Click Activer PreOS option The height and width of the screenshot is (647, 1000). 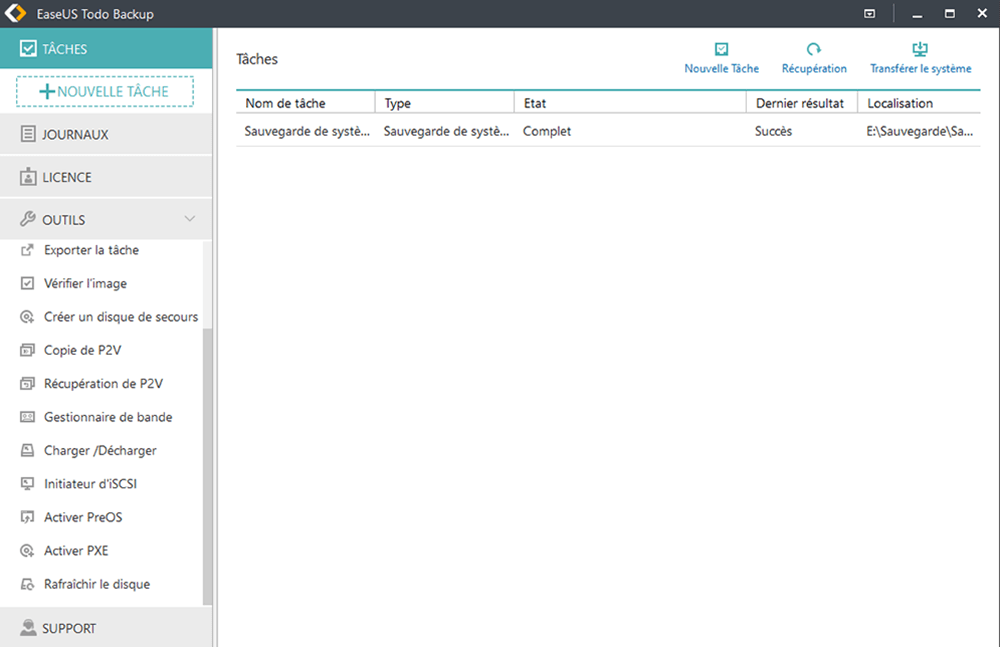83,518
